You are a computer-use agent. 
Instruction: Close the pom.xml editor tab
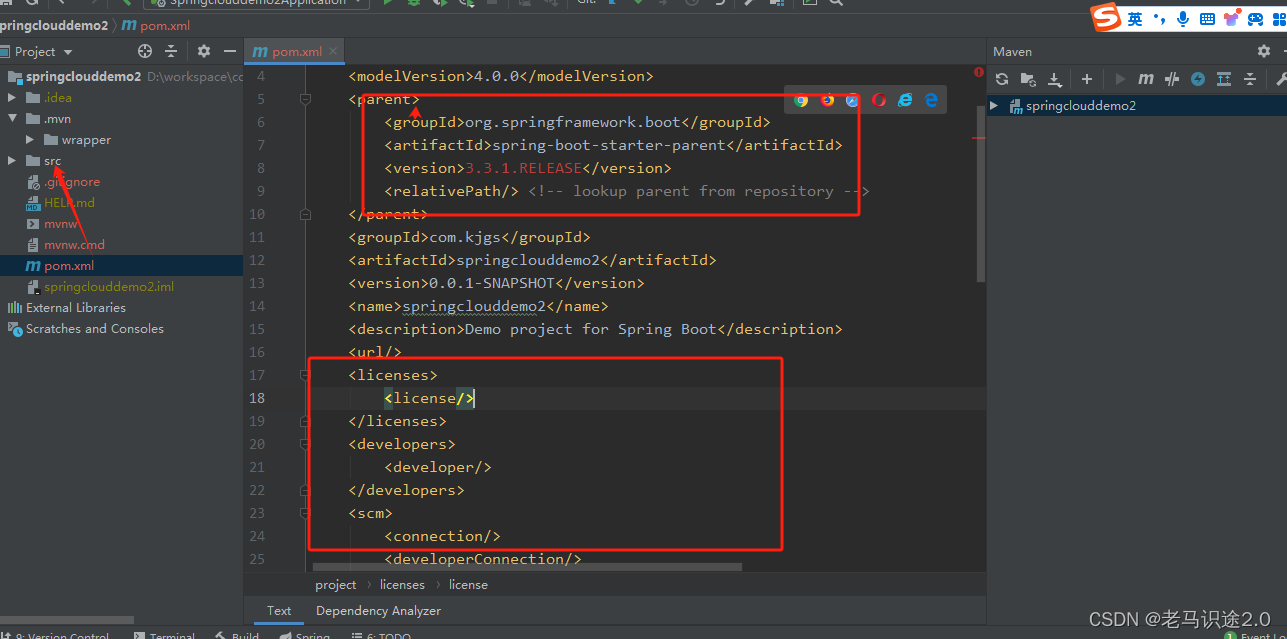pyautogui.click(x=334, y=51)
